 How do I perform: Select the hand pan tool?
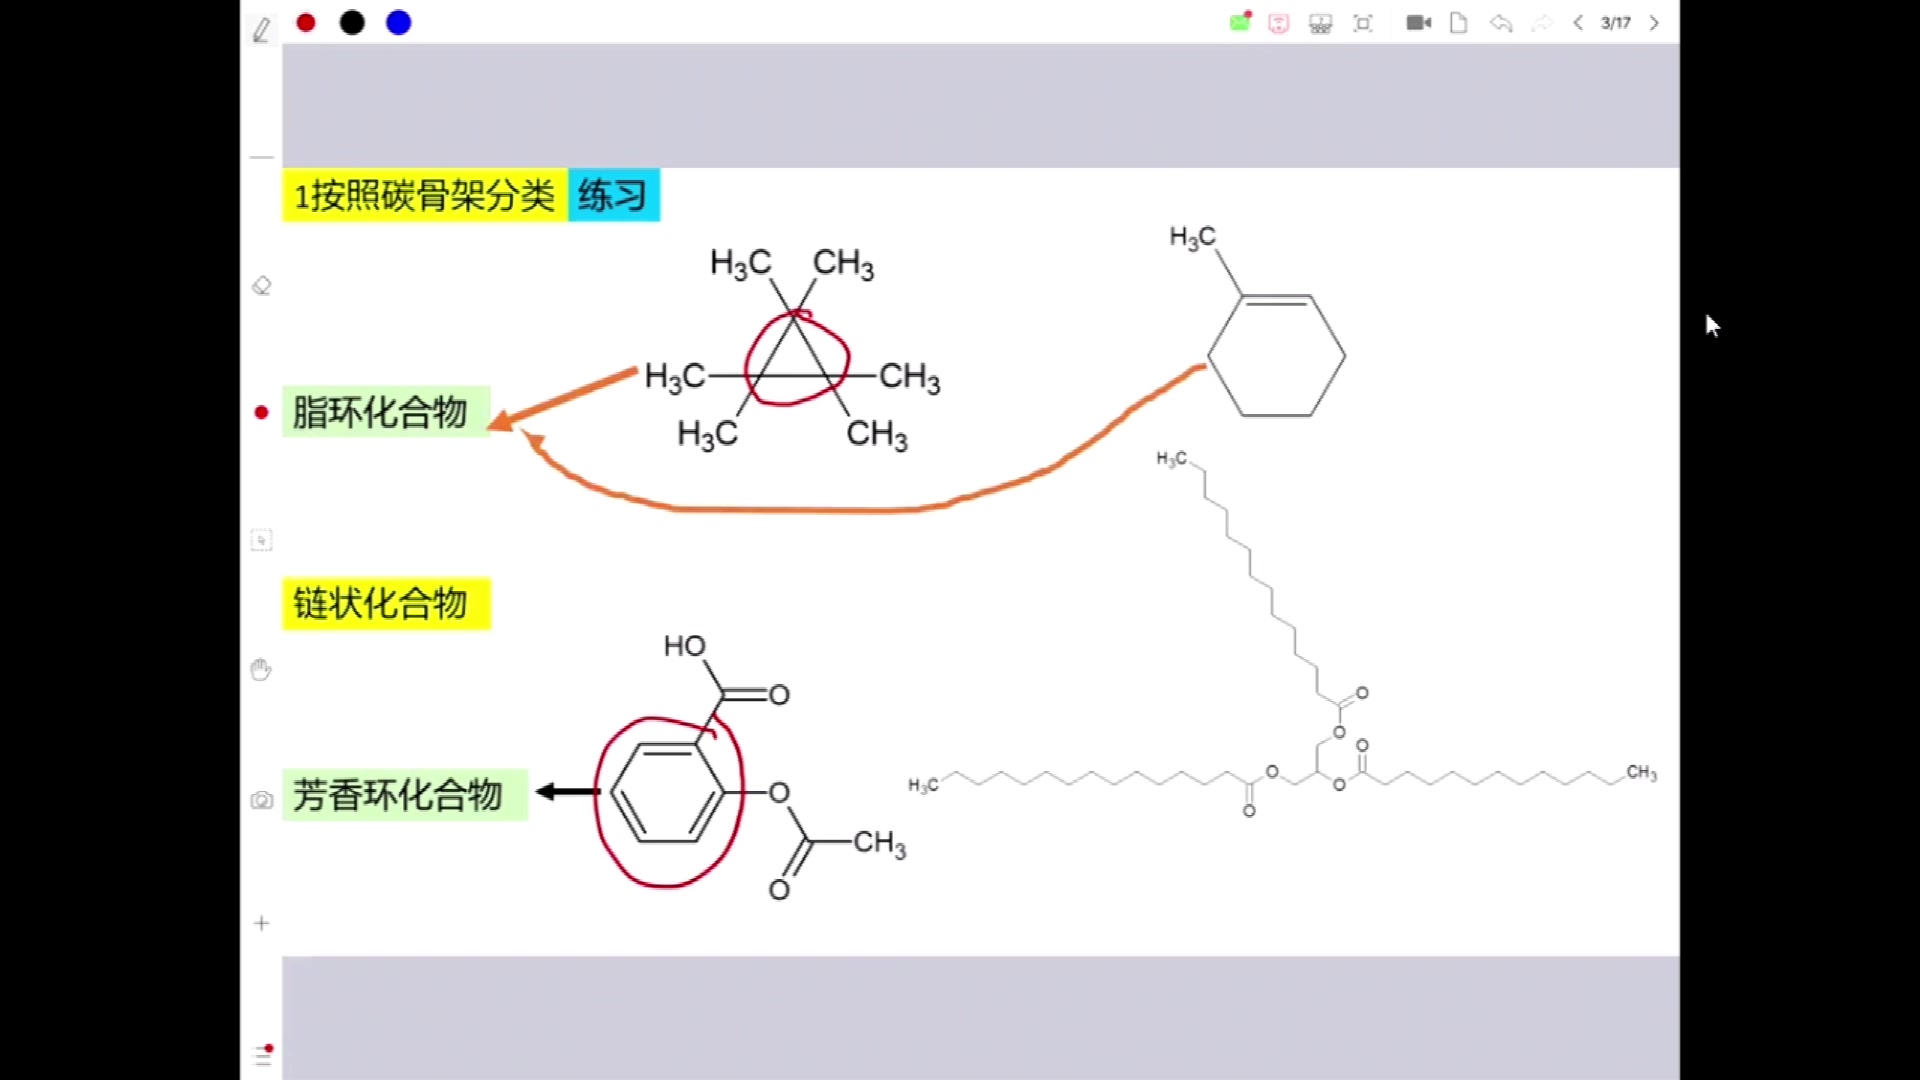[x=261, y=669]
